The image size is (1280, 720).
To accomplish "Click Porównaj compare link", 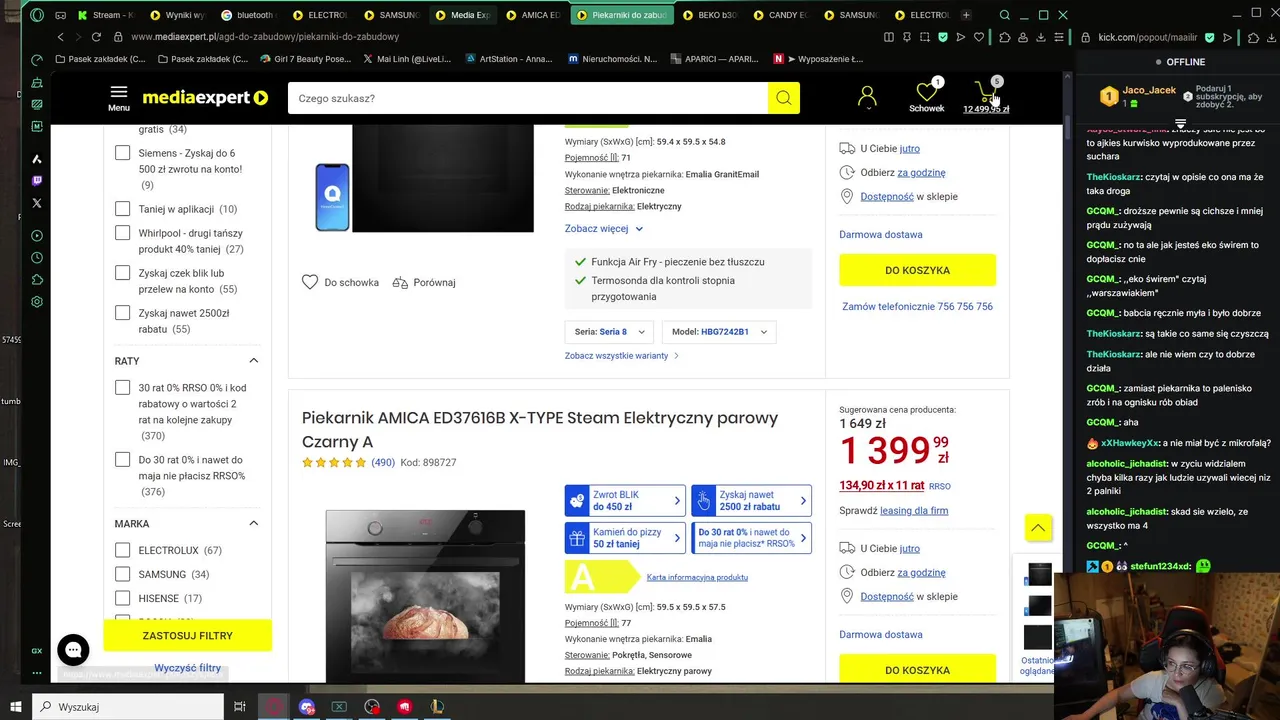I will 424,283.
